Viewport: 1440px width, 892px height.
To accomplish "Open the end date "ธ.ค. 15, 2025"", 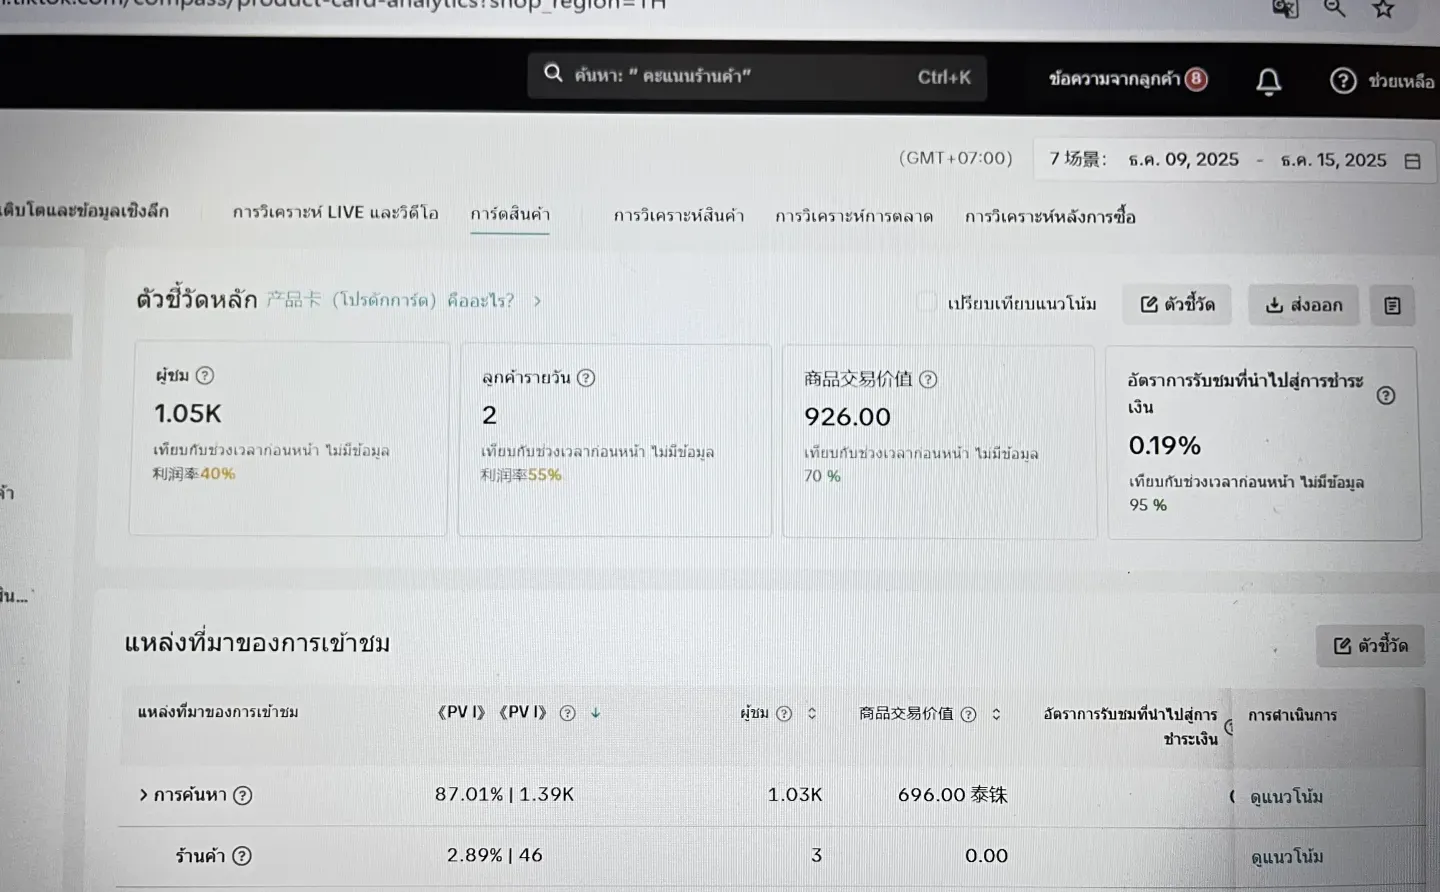I will pos(1333,160).
